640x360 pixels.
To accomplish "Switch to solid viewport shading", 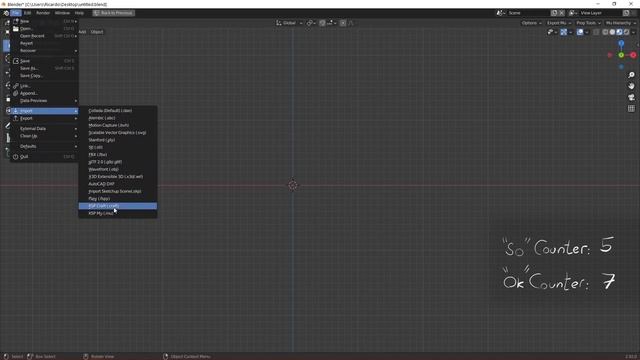I will point(612,32).
